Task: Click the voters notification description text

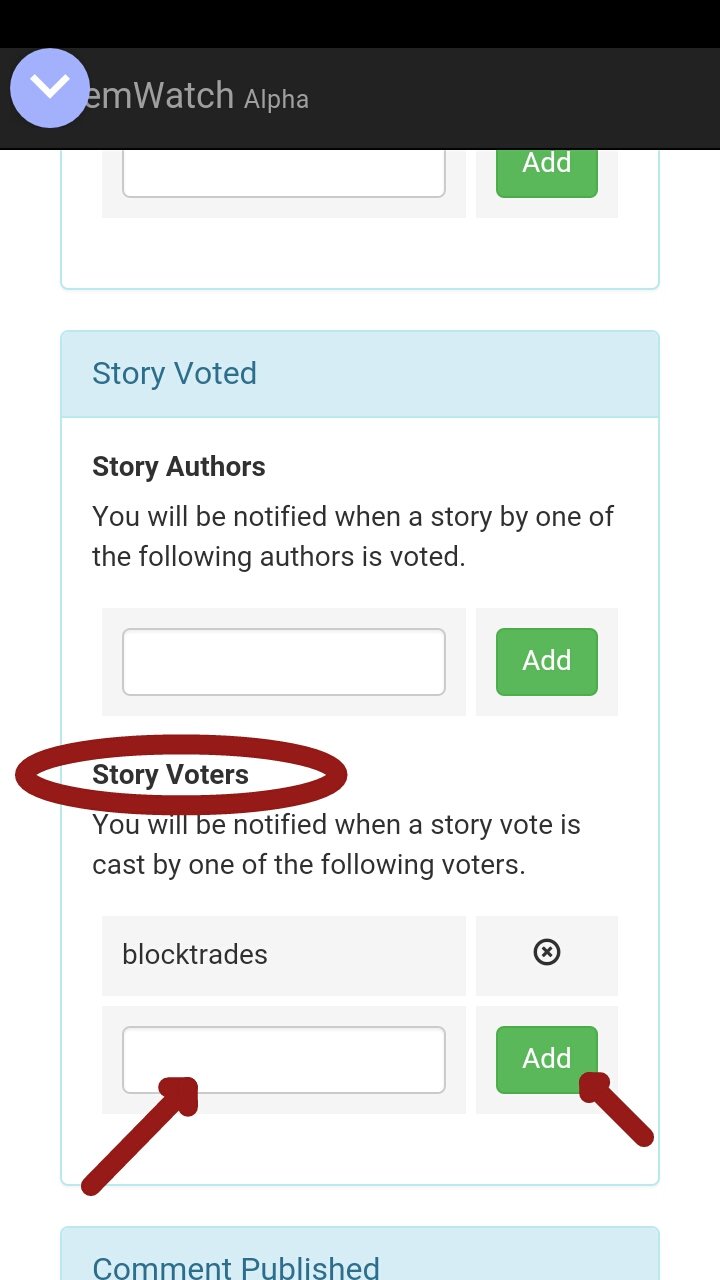Action: [337, 845]
